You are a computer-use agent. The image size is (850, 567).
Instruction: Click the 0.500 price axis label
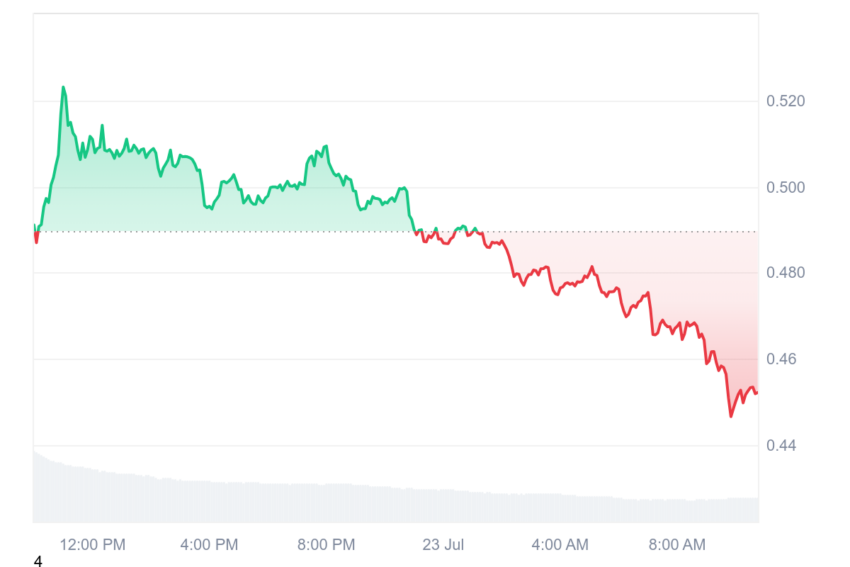785,188
